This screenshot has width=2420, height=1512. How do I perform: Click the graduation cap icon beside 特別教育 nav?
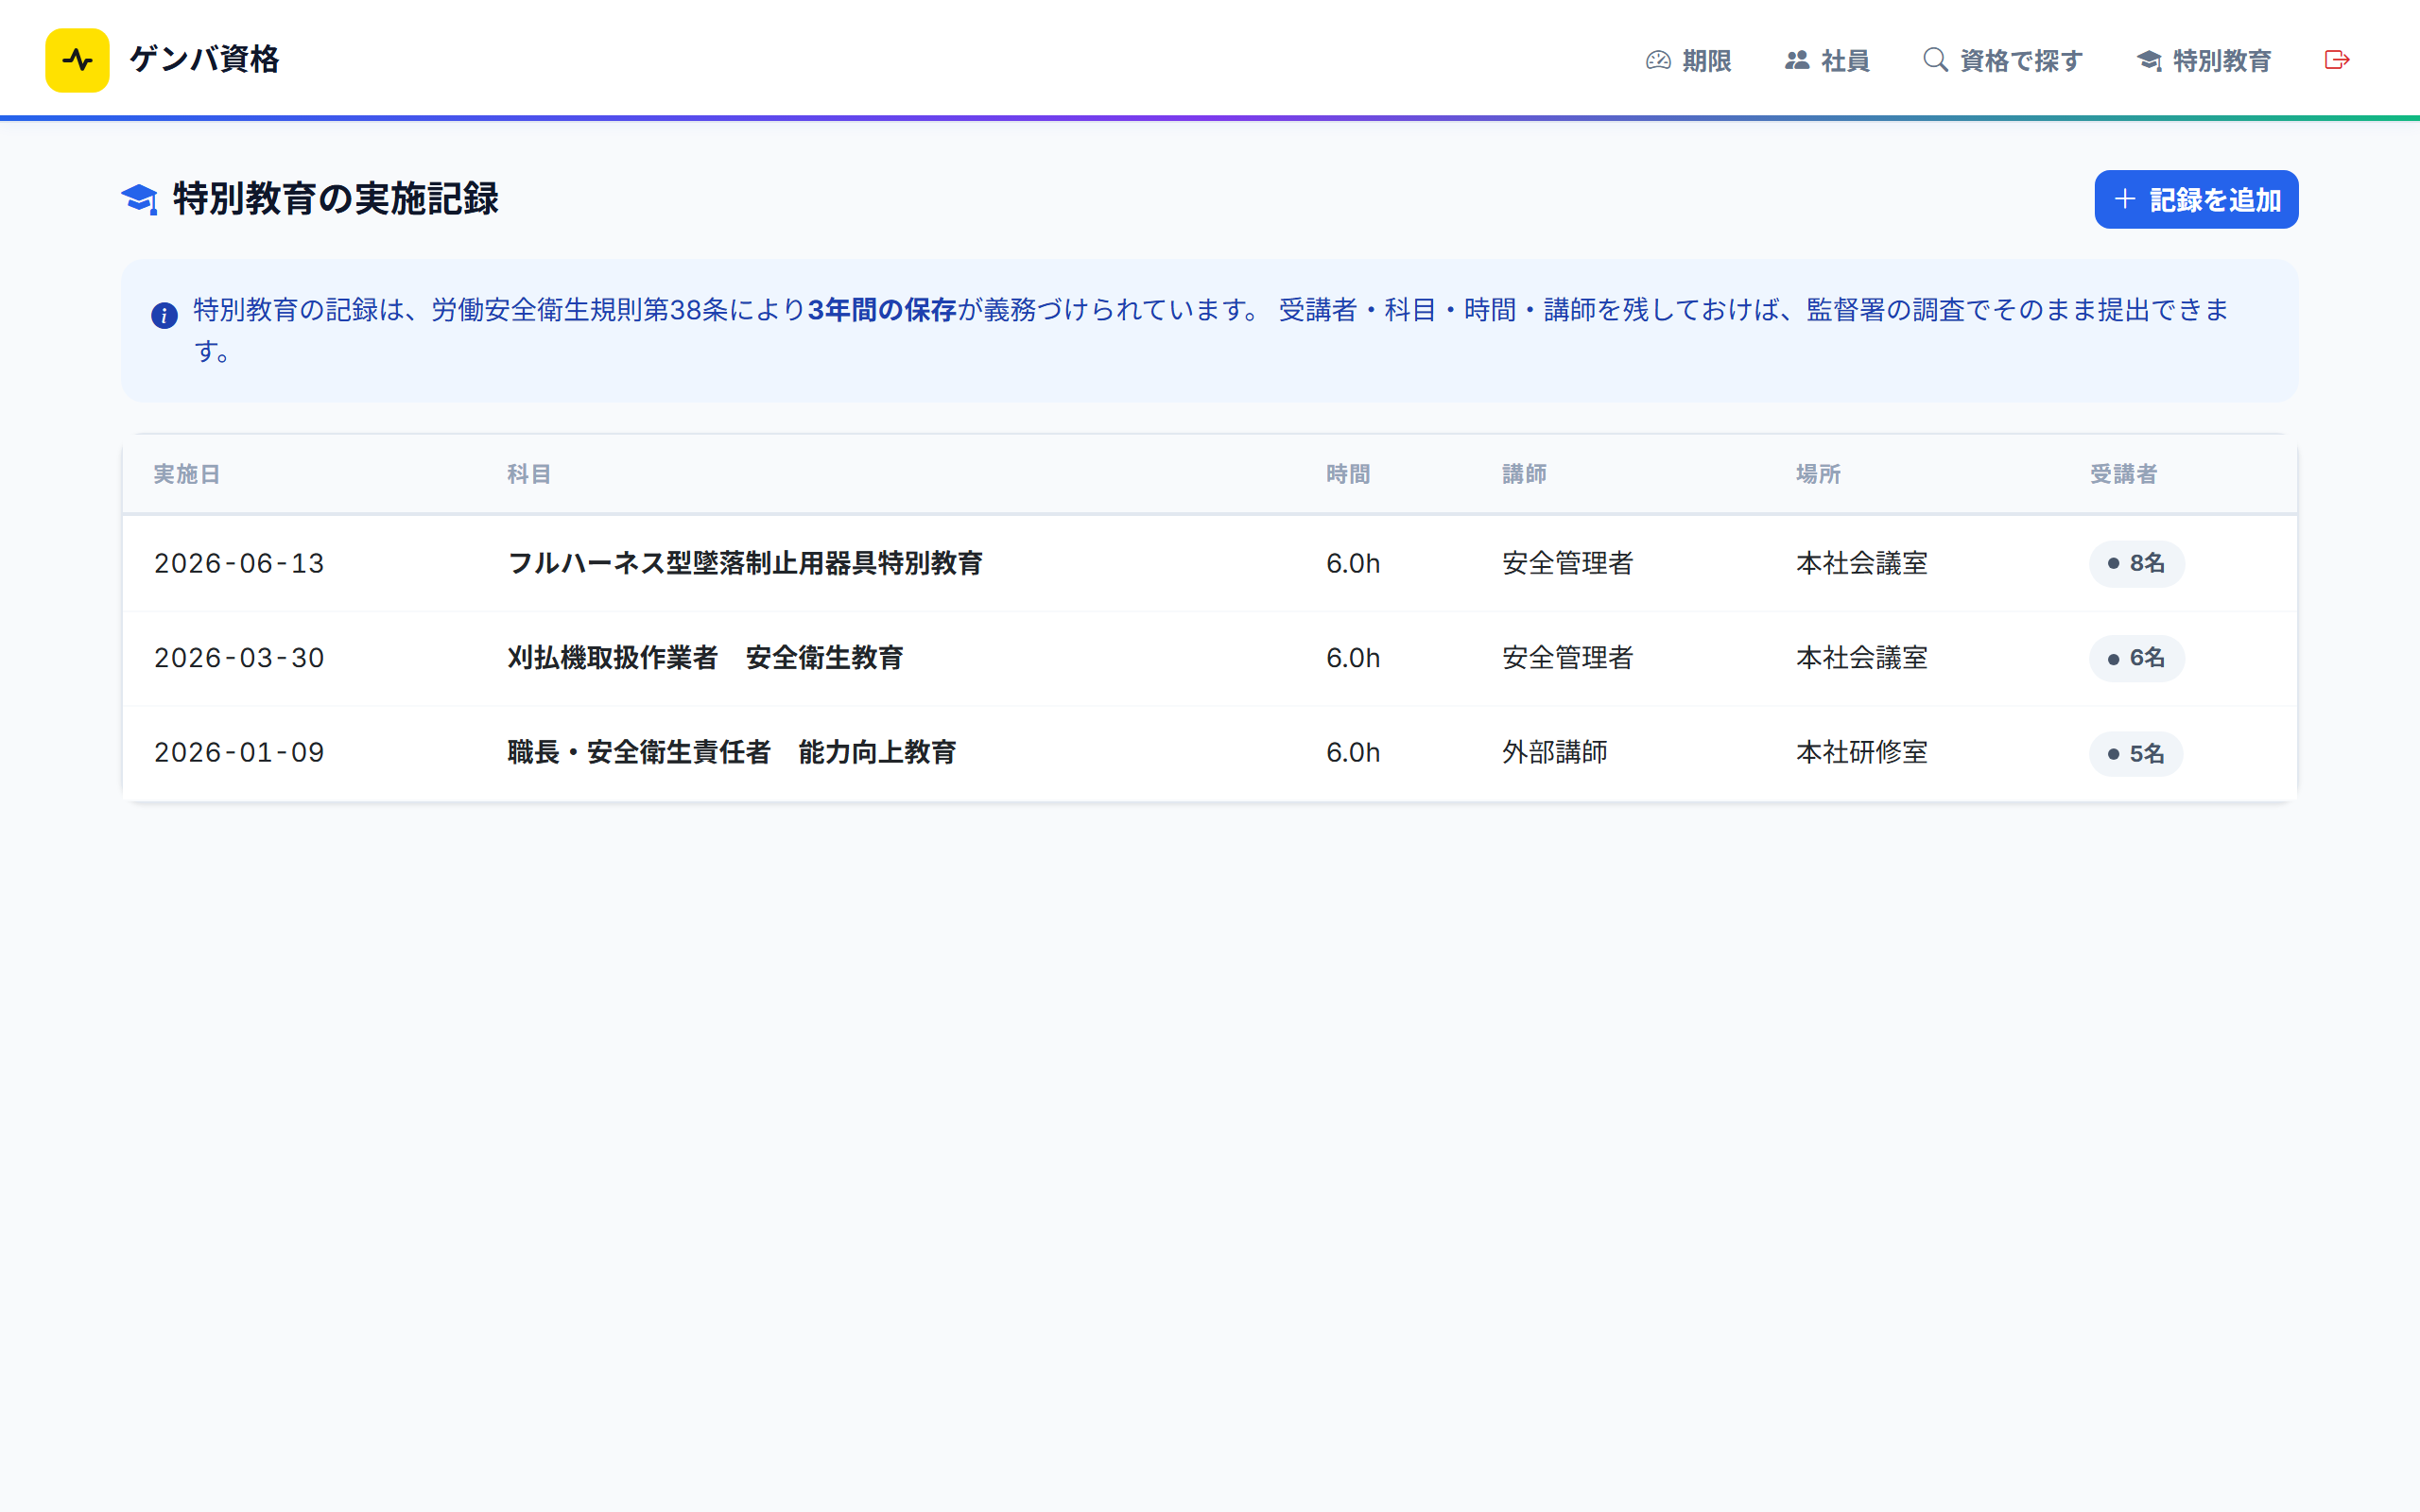click(2149, 61)
